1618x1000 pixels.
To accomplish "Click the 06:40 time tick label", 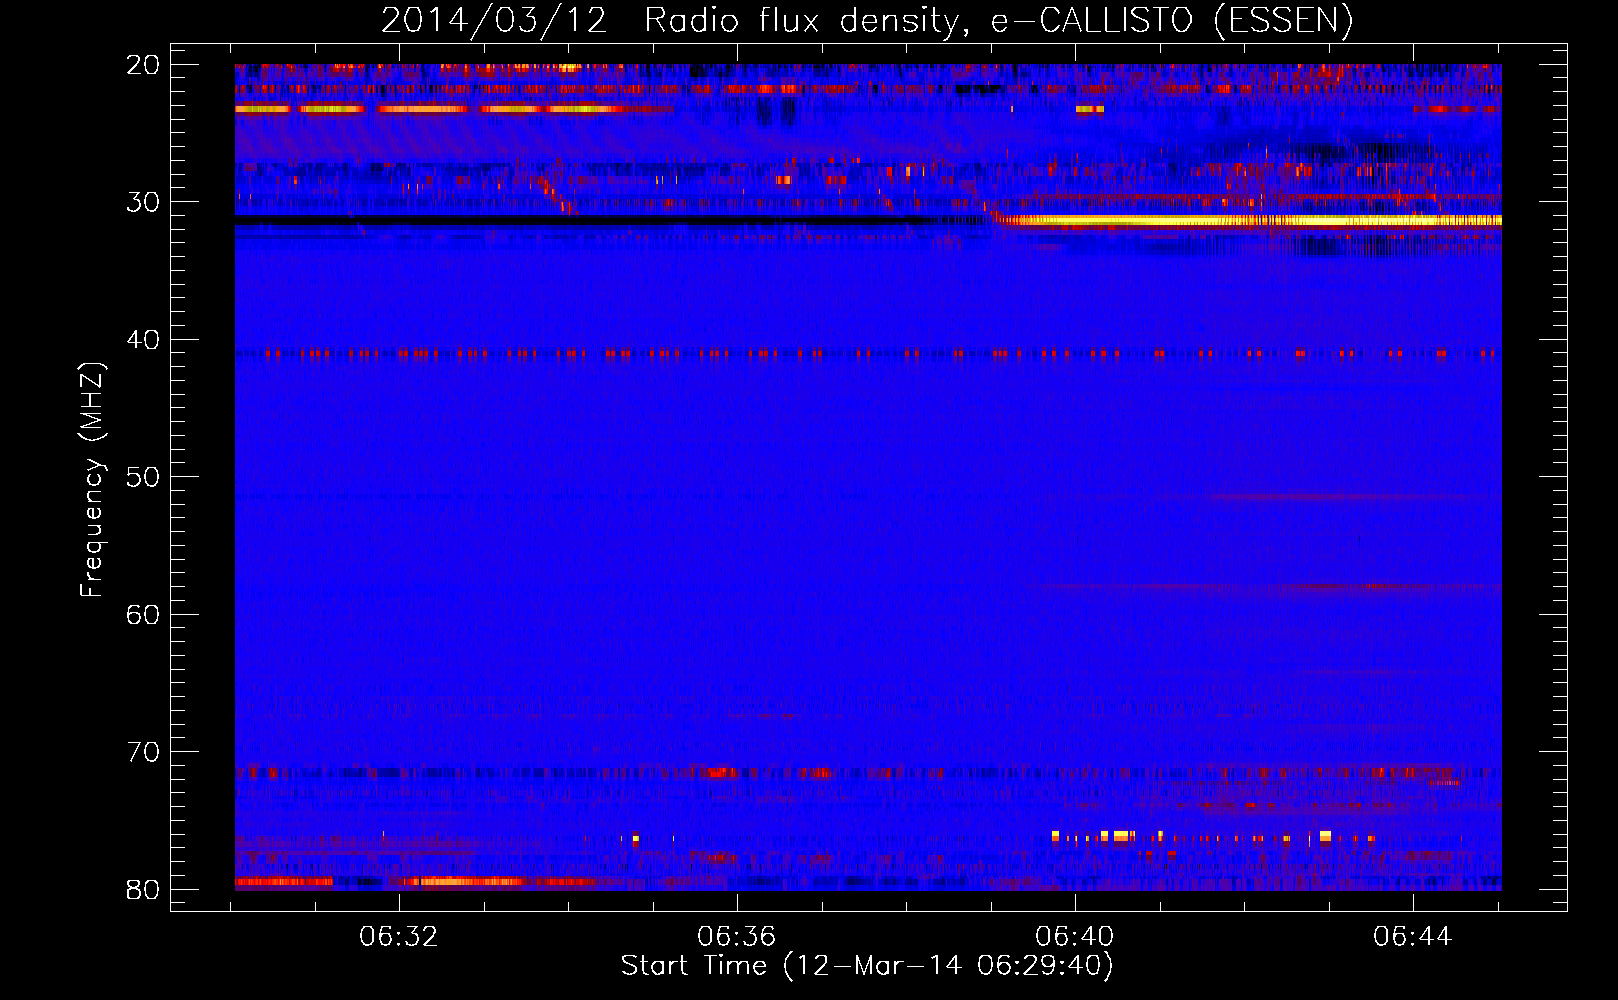I will [x=1075, y=937].
